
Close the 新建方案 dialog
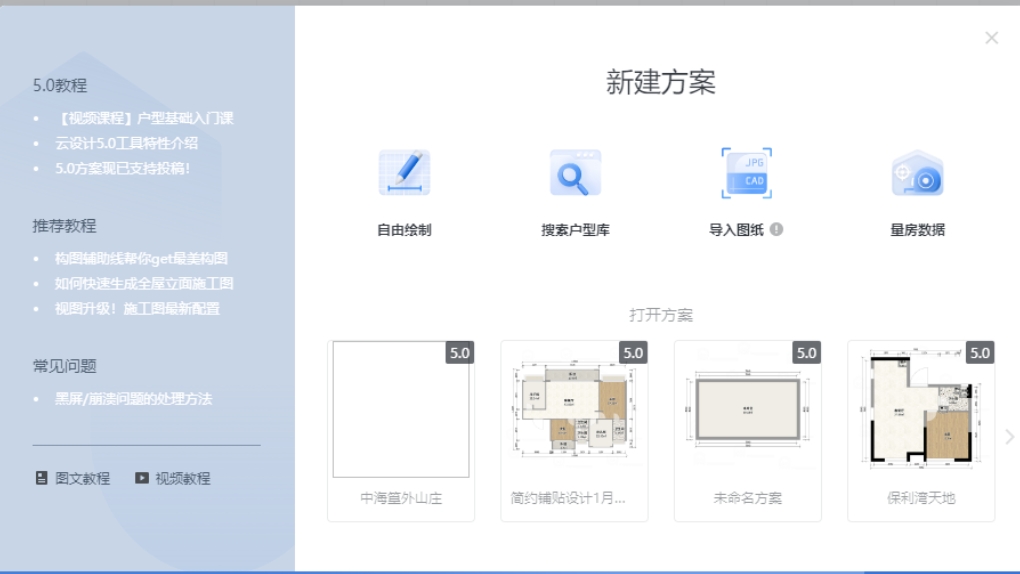click(991, 38)
